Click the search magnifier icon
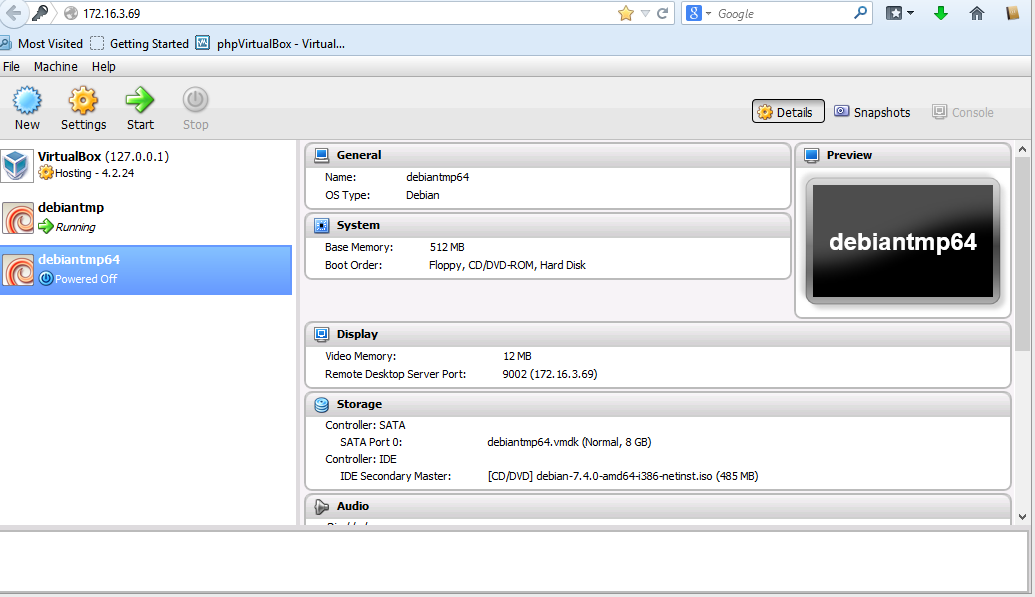The image size is (1035, 597). pyautogui.click(x=860, y=13)
